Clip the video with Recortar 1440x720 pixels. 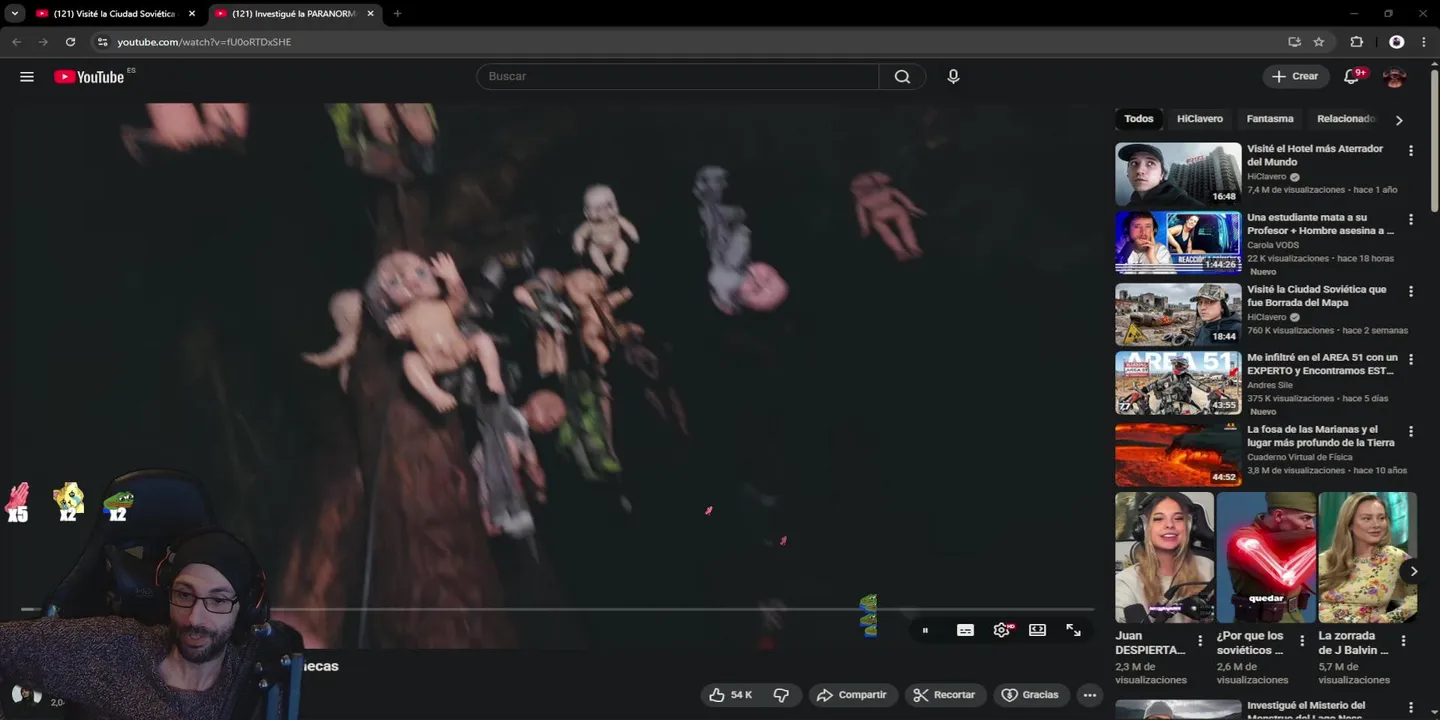click(x=945, y=695)
